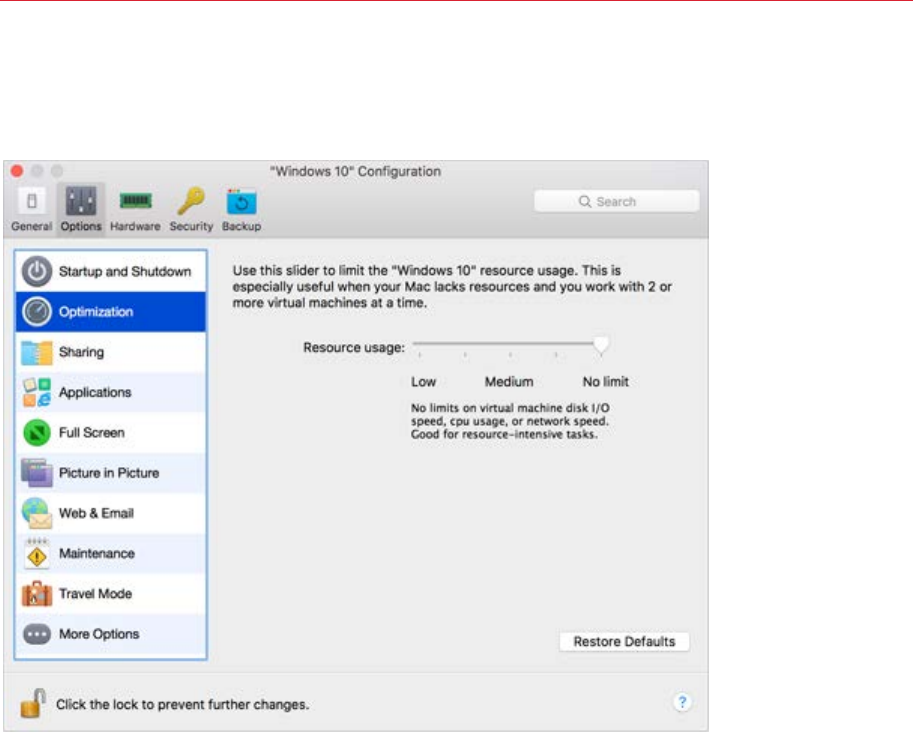The width and height of the screenshot is (913, 732).
Task: Select Startup and Shutdown in the sidebar
Action: coord(111,271)
